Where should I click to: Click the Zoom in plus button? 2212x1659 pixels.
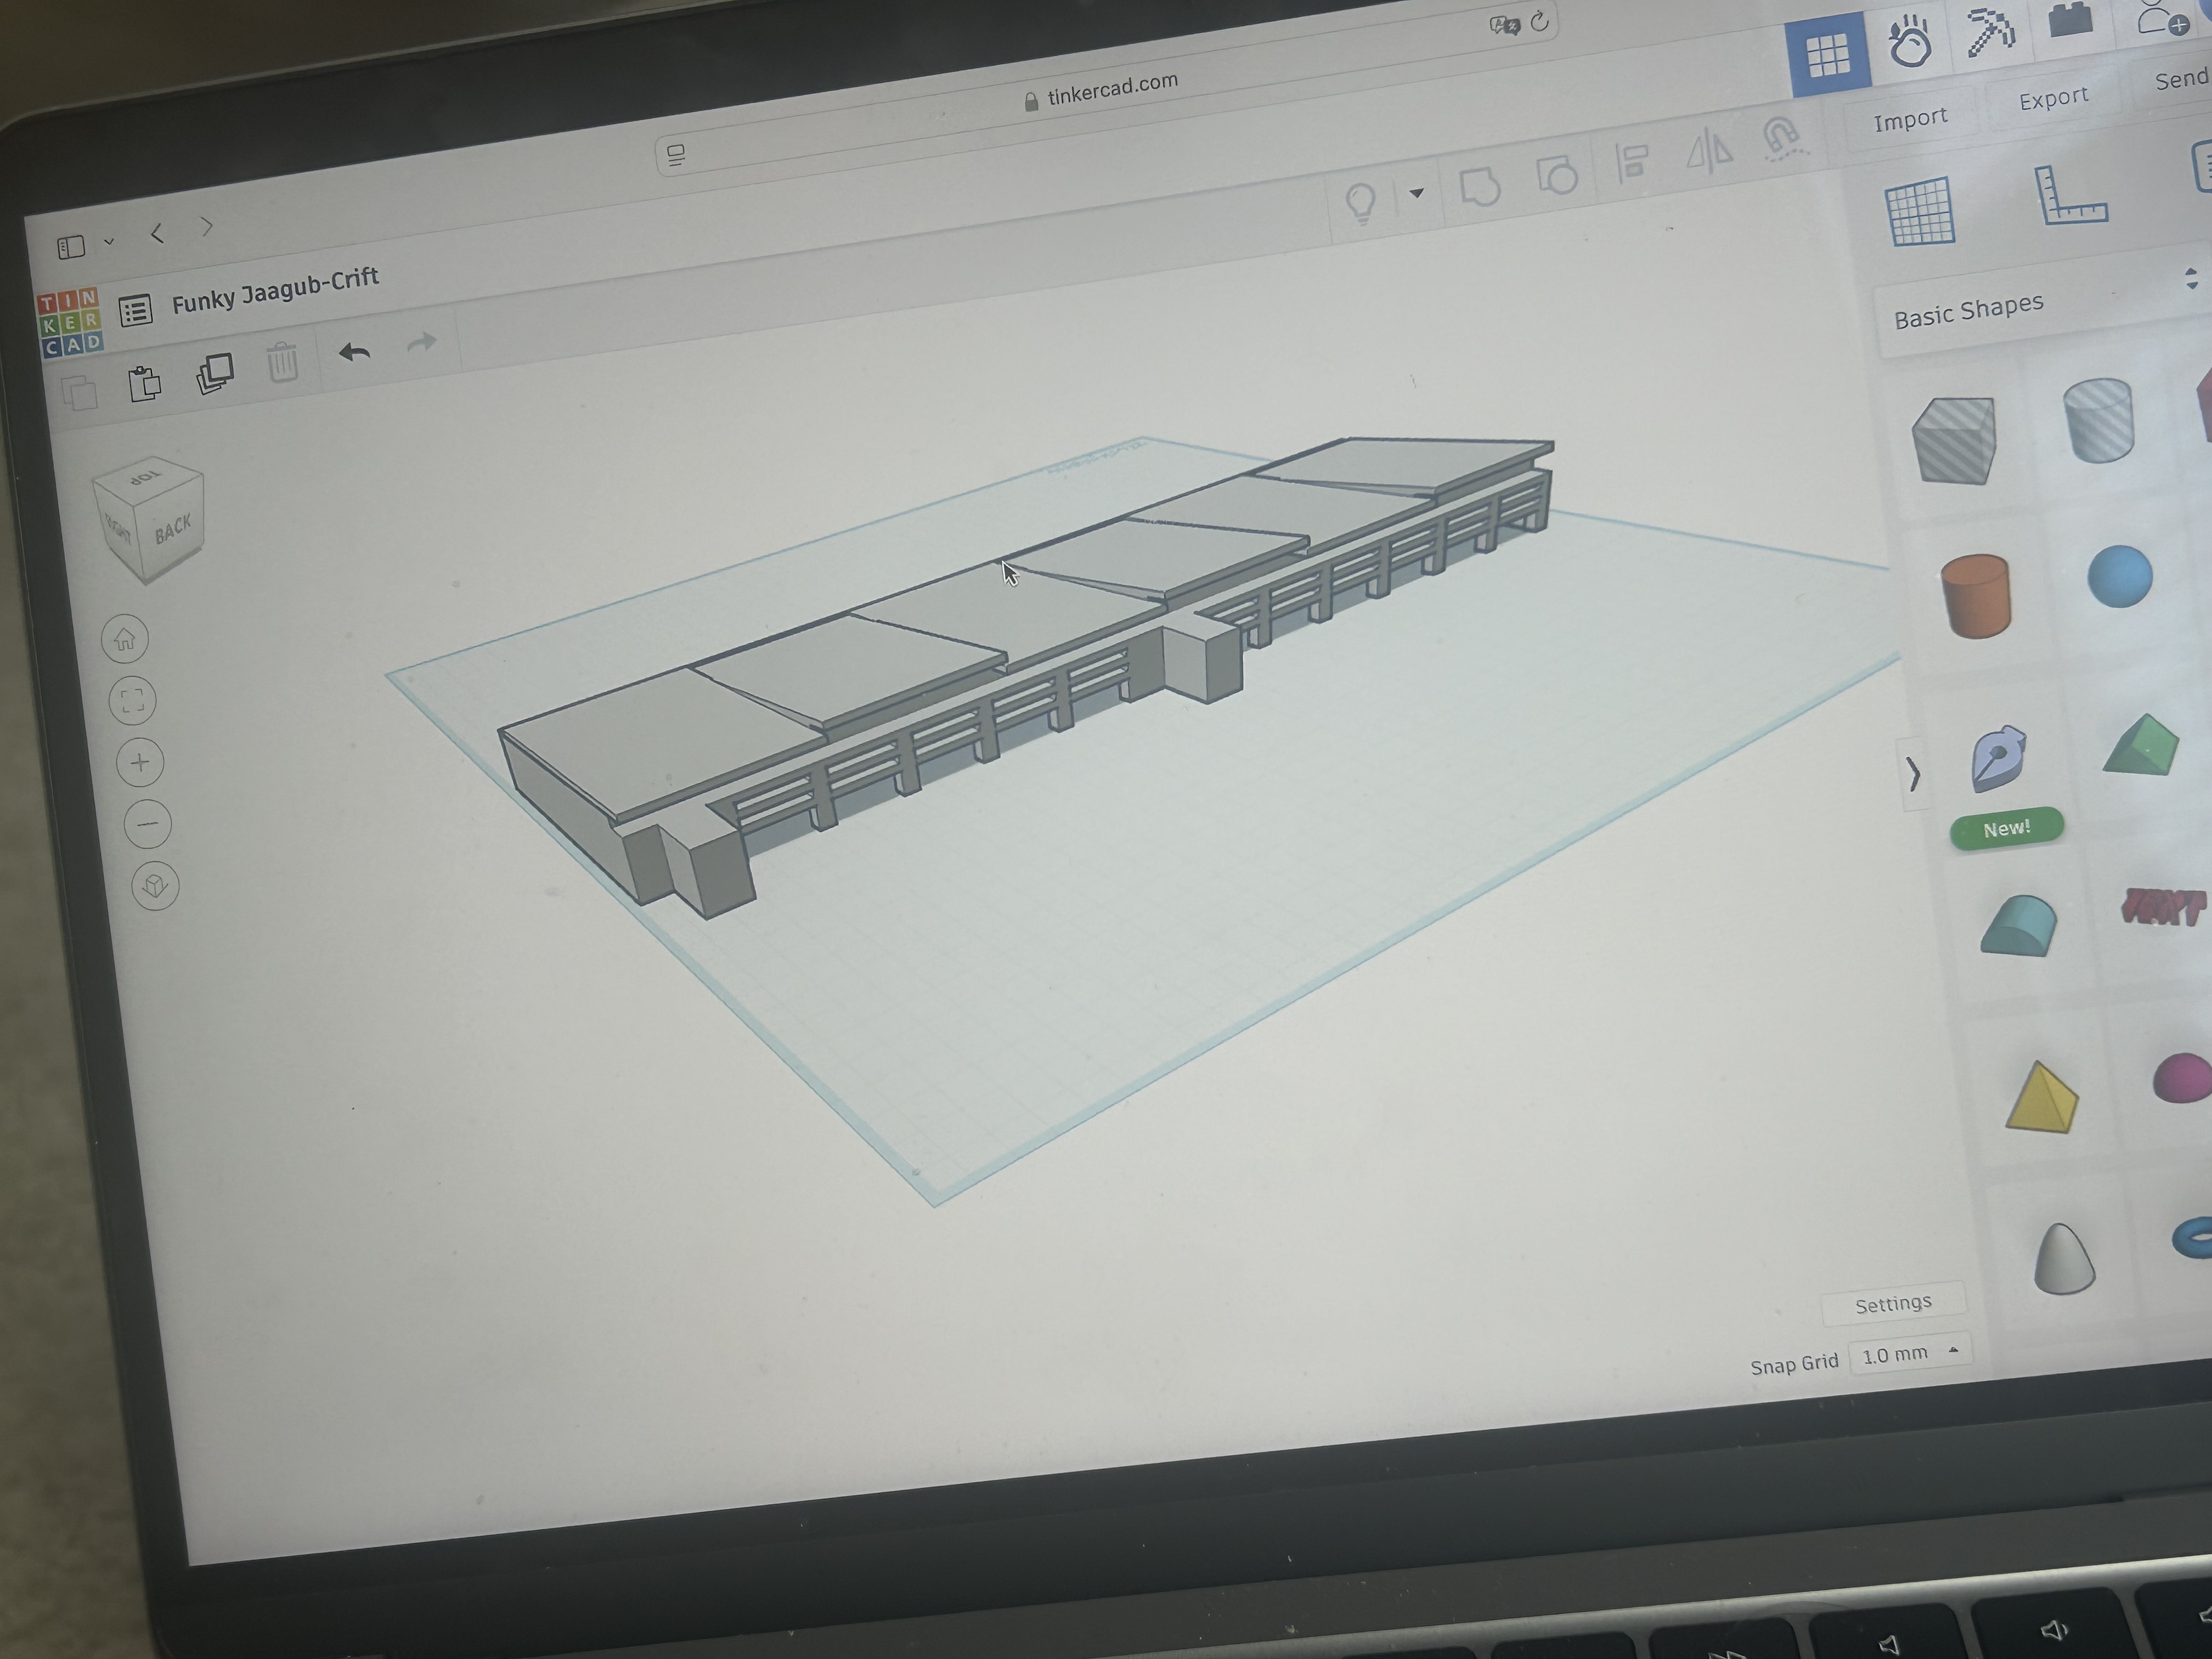coord(140,763)
